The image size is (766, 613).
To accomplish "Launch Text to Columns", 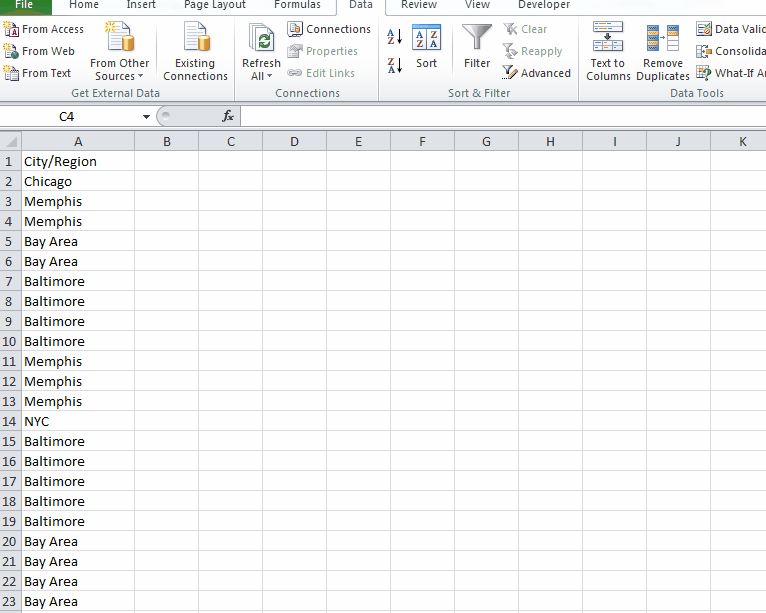I will point(608,51).
